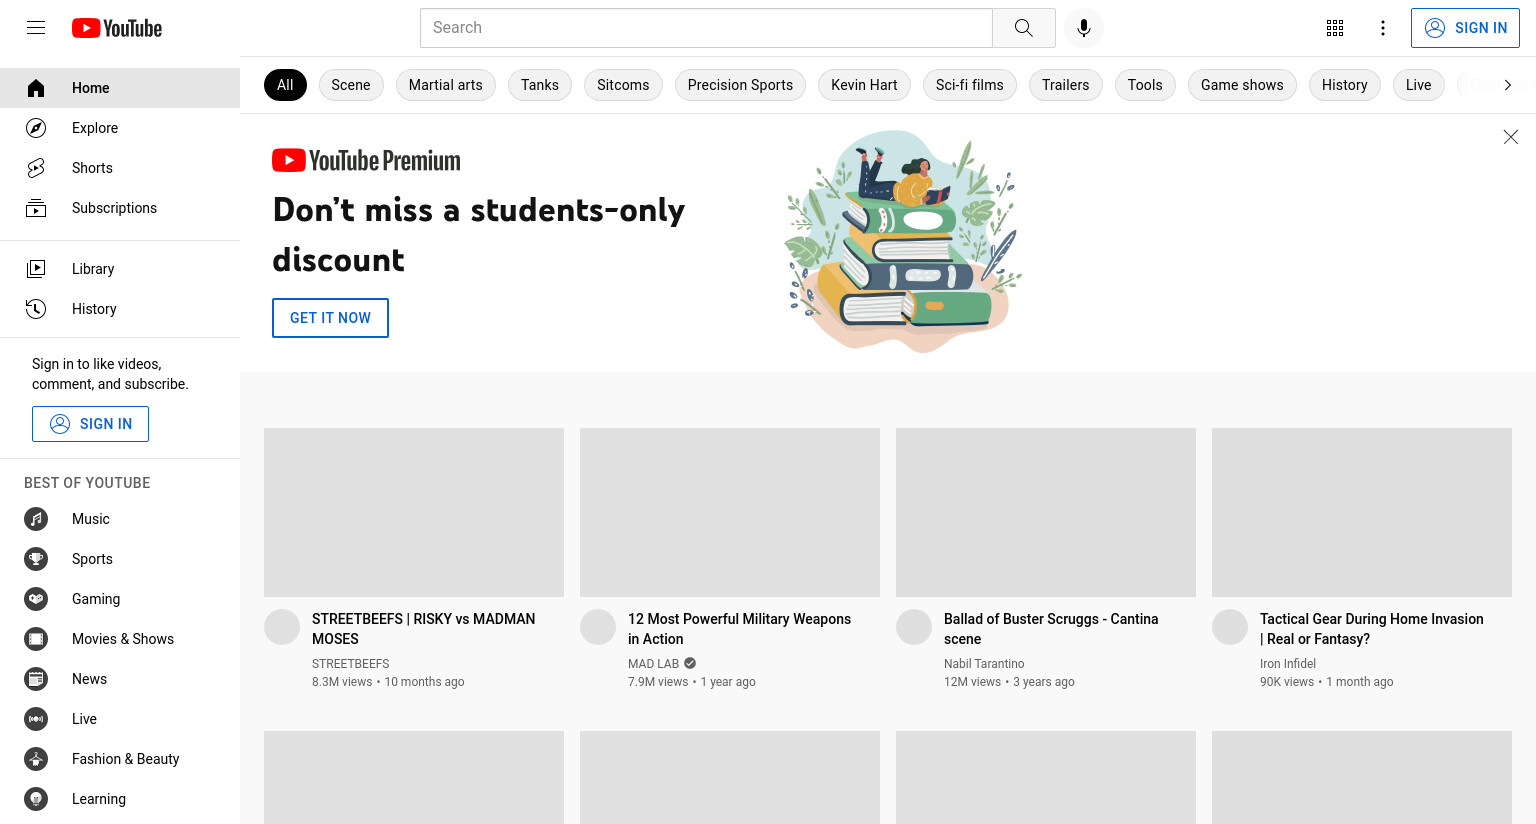Screen dimensions: 1536x824
Task: Click the History clock icon
Action: 36,309
